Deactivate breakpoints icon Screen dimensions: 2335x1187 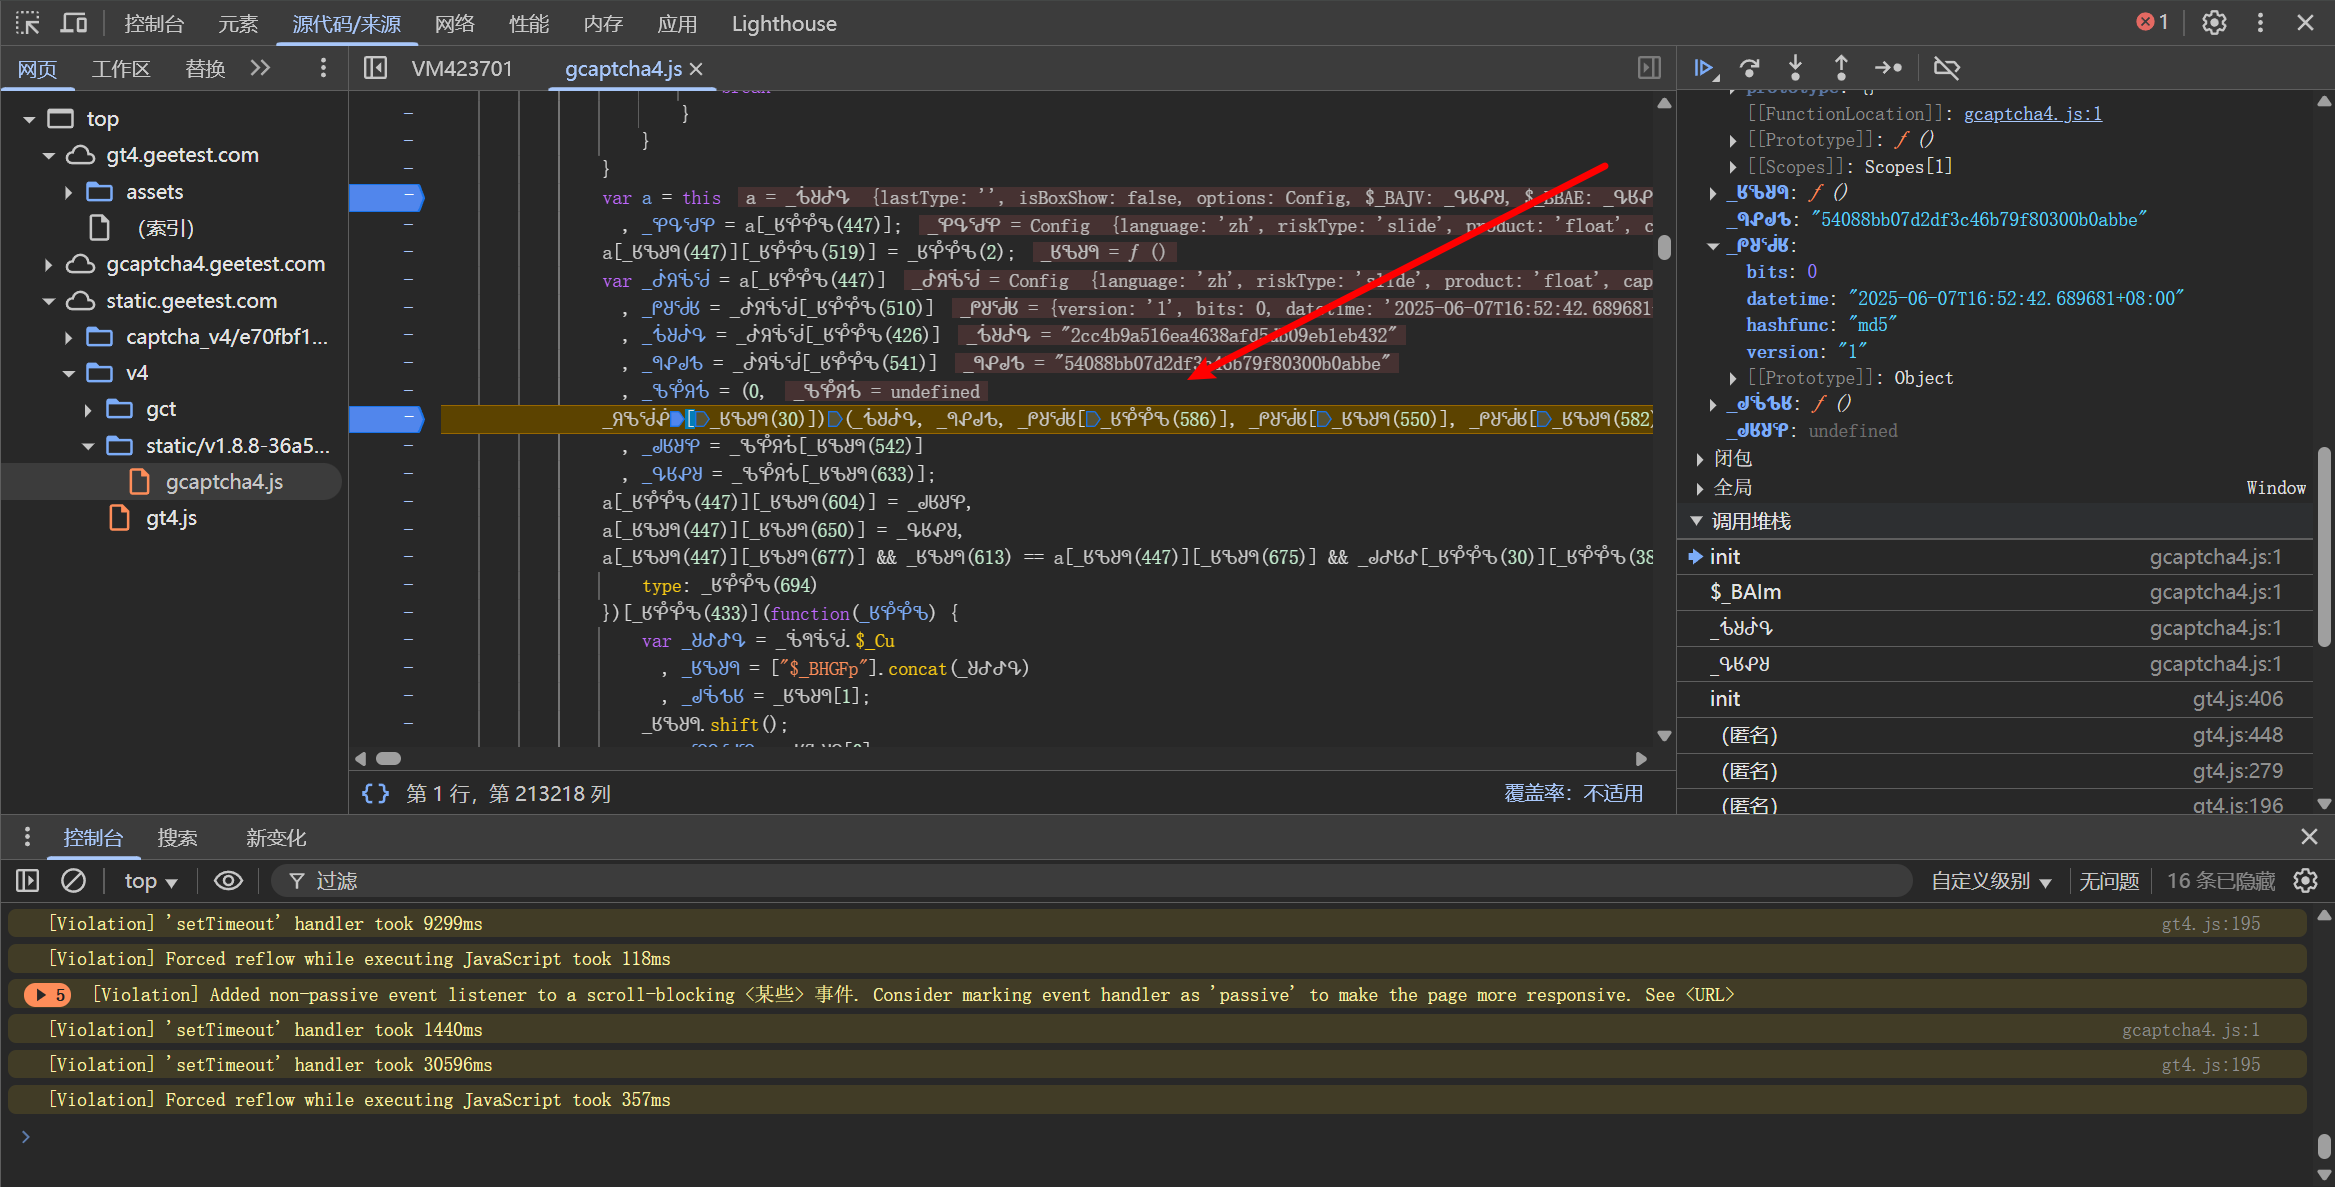point(1946,68)
